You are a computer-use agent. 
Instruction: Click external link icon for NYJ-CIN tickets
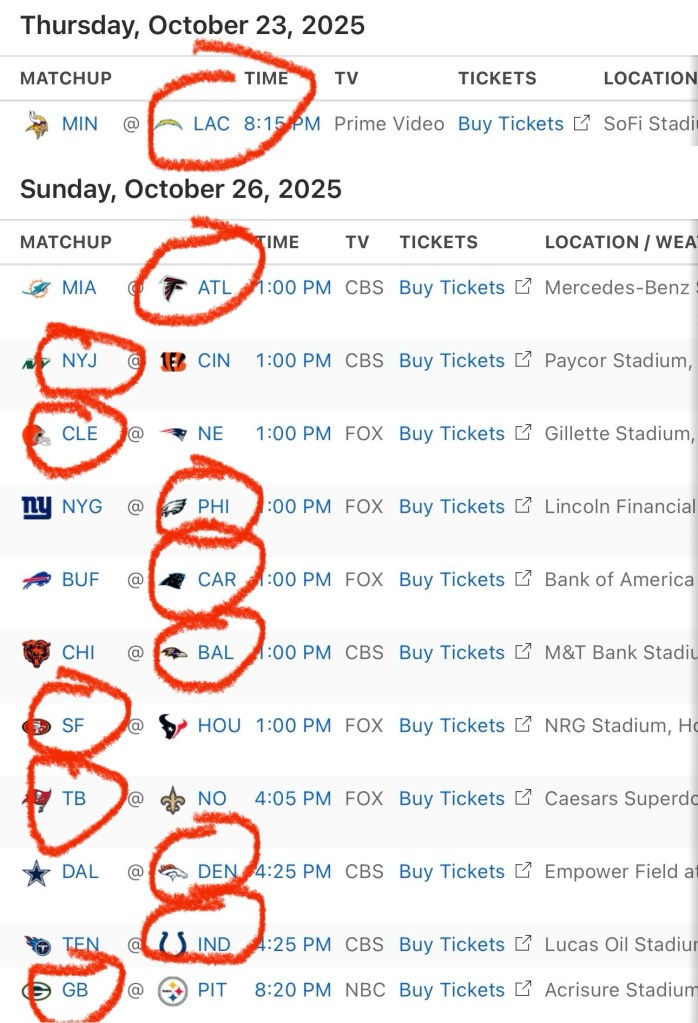[523, 360]
